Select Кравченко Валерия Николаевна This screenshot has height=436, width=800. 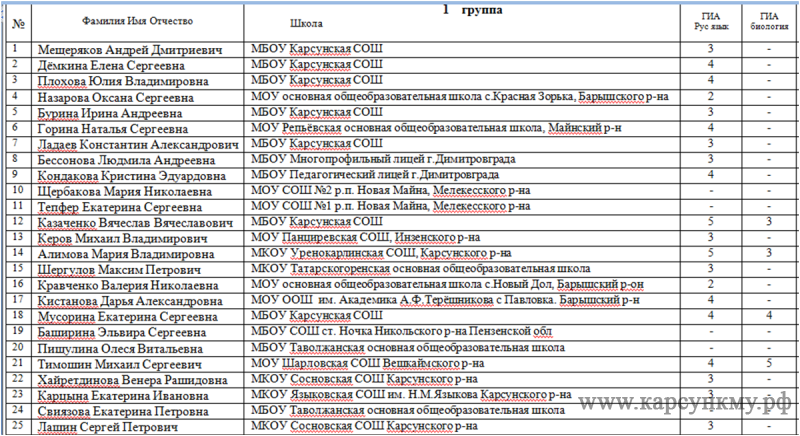pos(128,286)
